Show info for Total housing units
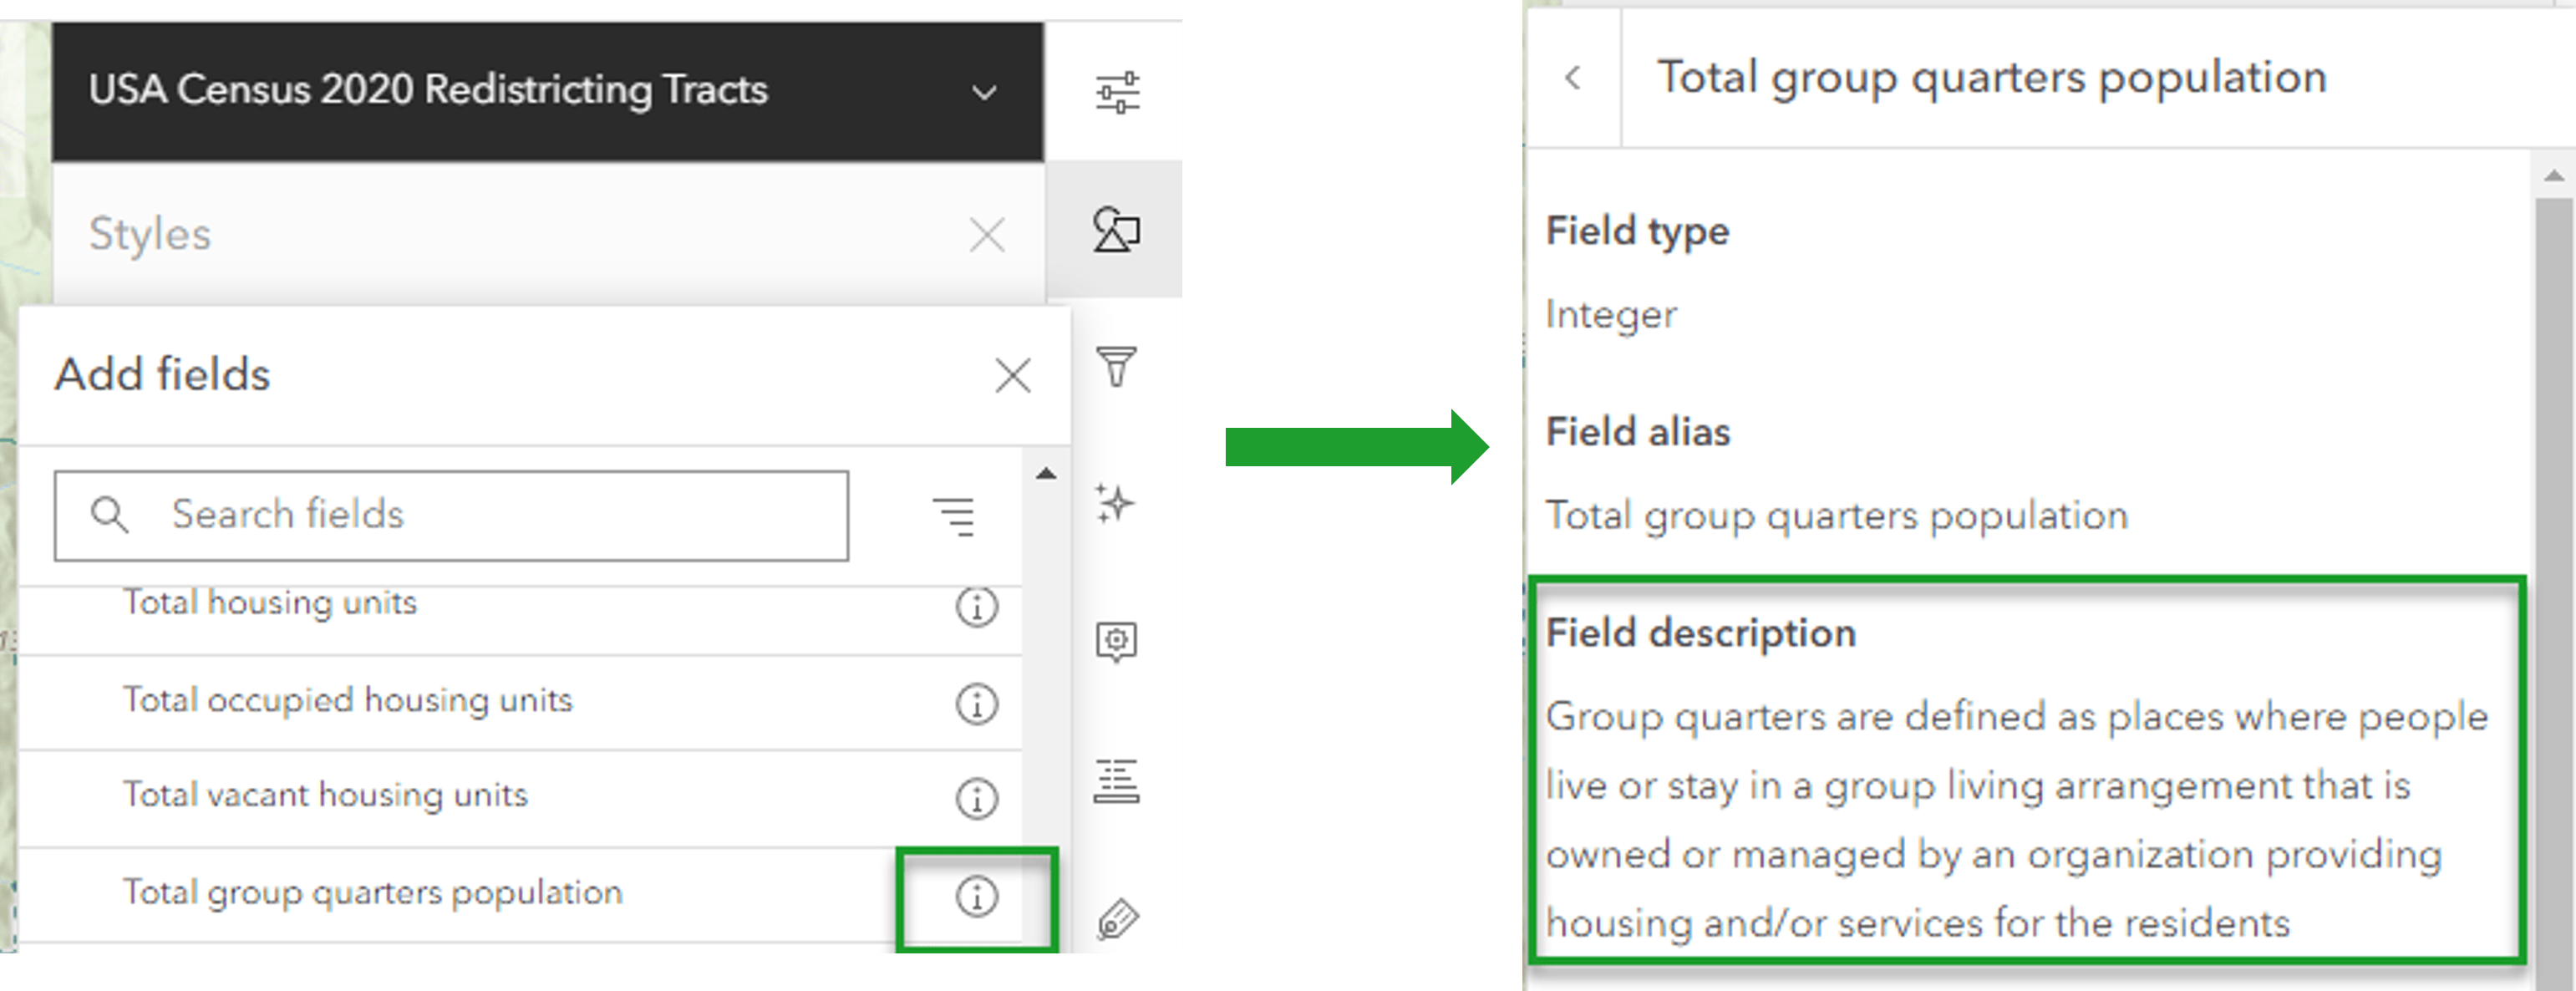 [976, 607]
